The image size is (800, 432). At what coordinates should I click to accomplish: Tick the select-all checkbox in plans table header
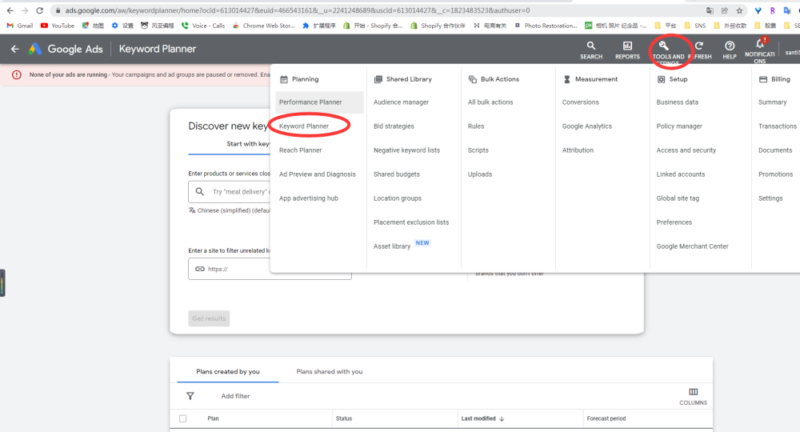pos(182,418)
